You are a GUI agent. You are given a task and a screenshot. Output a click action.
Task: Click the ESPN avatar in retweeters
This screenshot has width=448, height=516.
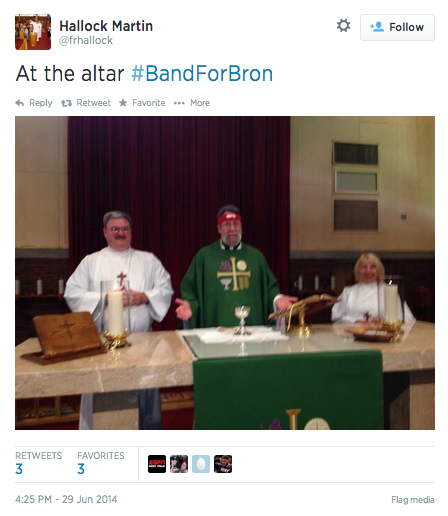pos(157,464)
